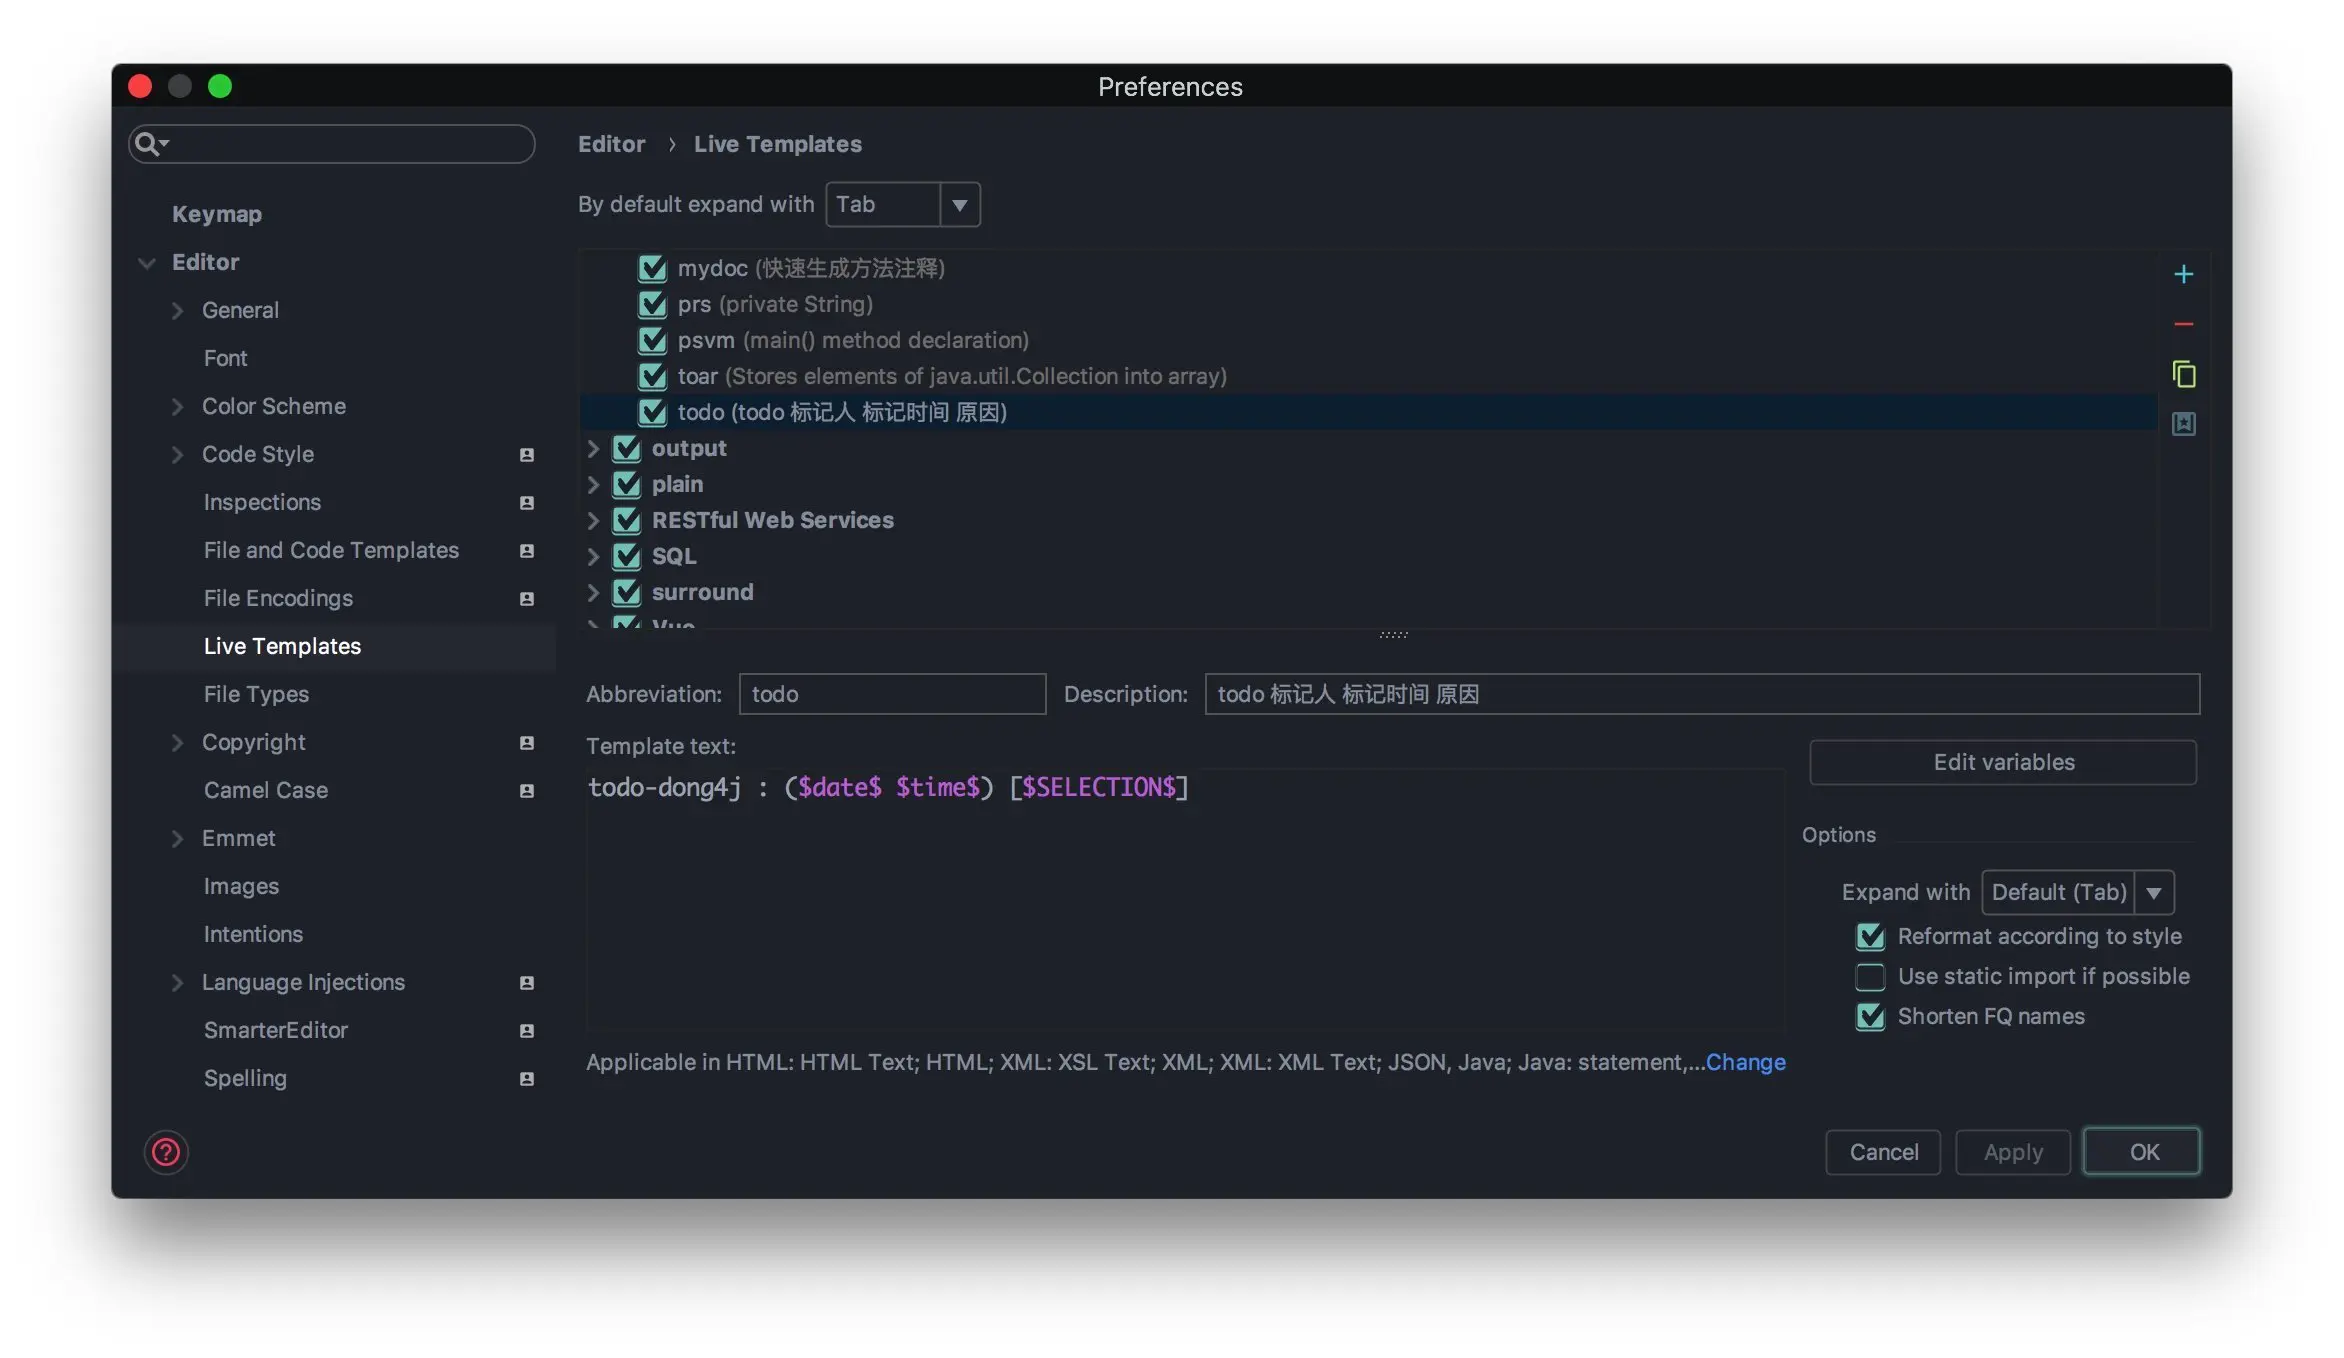This screenshot has height=1358, width=2344.
Task: Click the project badge icon beside Spelling
Action: coord(526,1079)
